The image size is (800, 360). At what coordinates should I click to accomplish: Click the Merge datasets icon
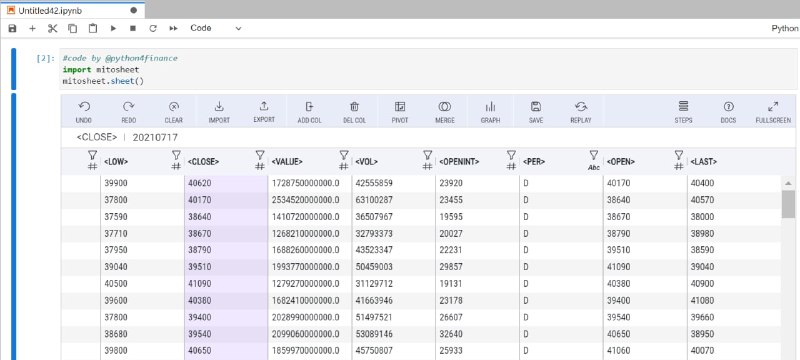tap(444, 112)
